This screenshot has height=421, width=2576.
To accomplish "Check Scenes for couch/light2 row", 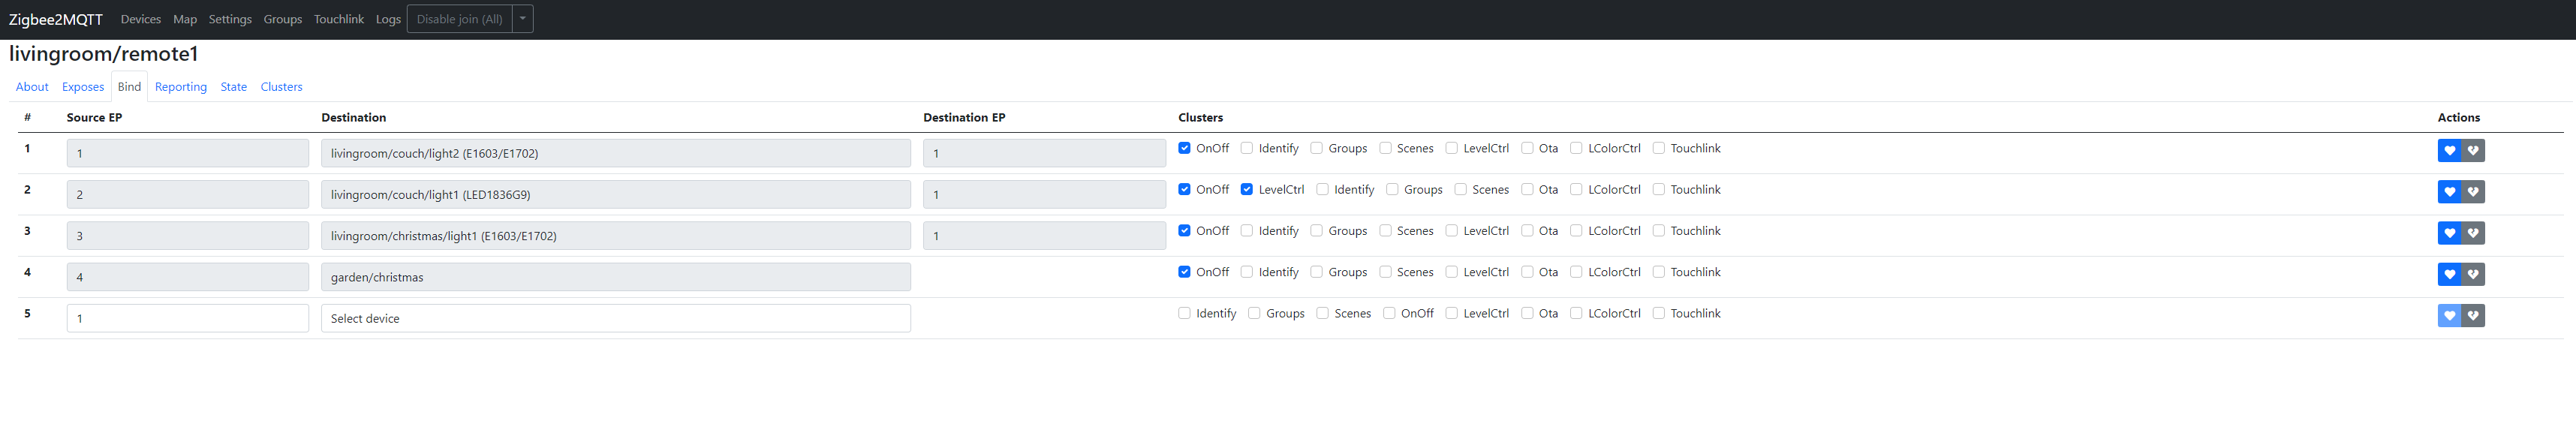I will [x=1385, y=148].
